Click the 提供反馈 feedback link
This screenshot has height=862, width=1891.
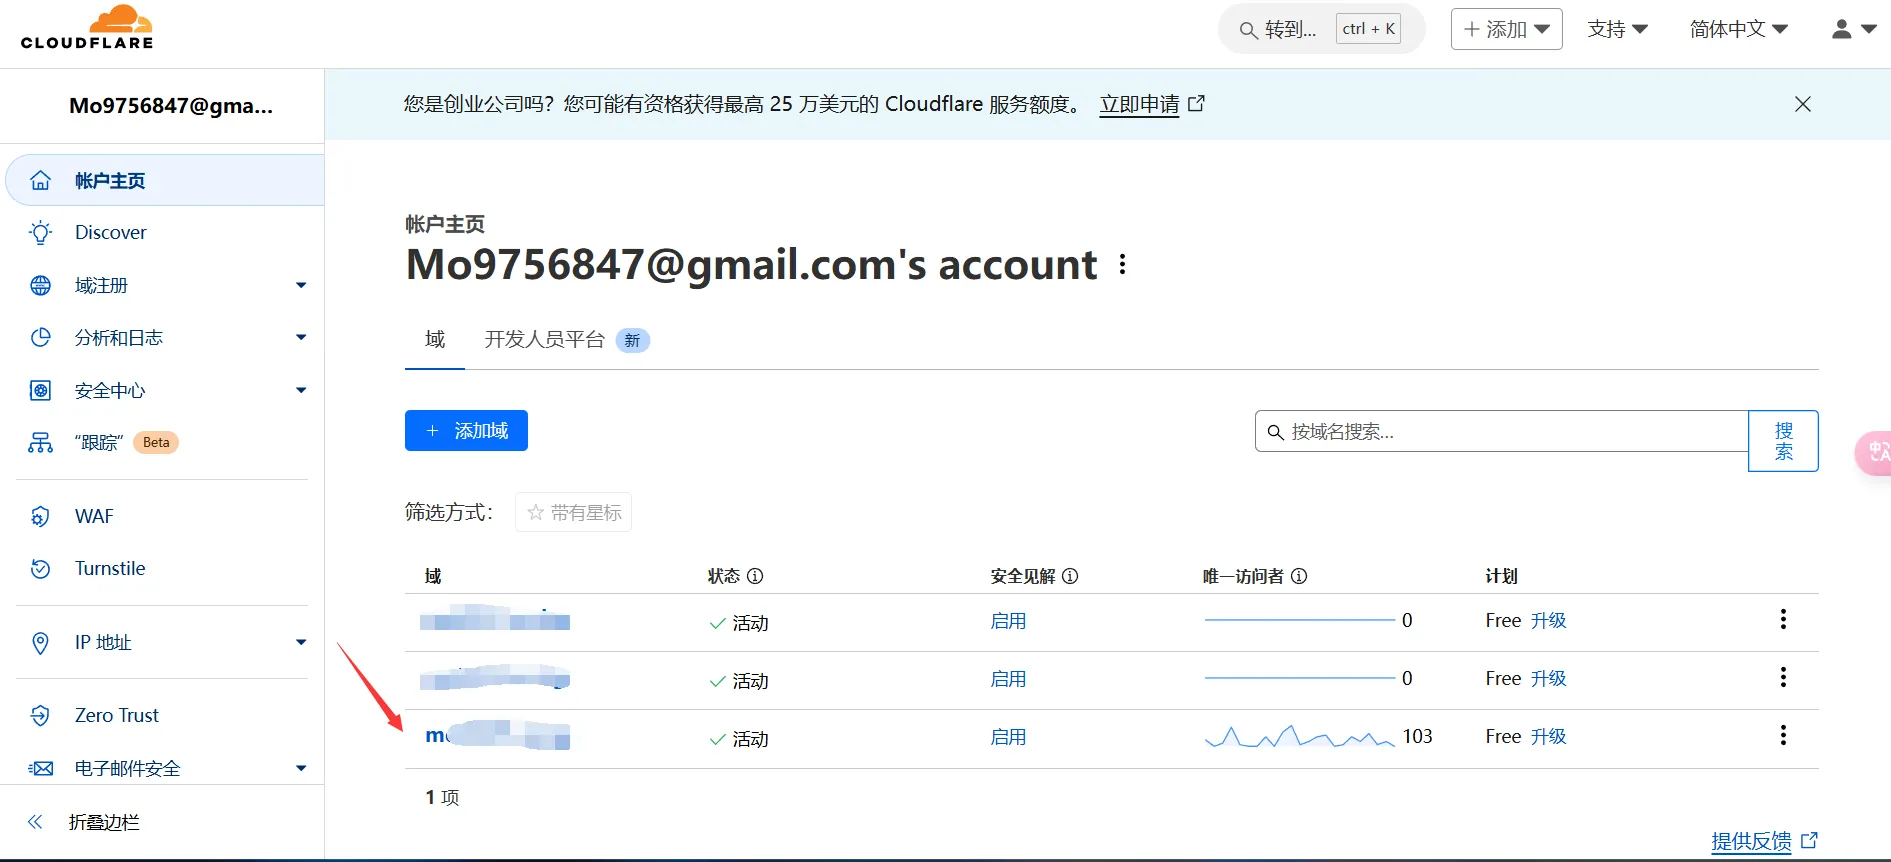1764,841
